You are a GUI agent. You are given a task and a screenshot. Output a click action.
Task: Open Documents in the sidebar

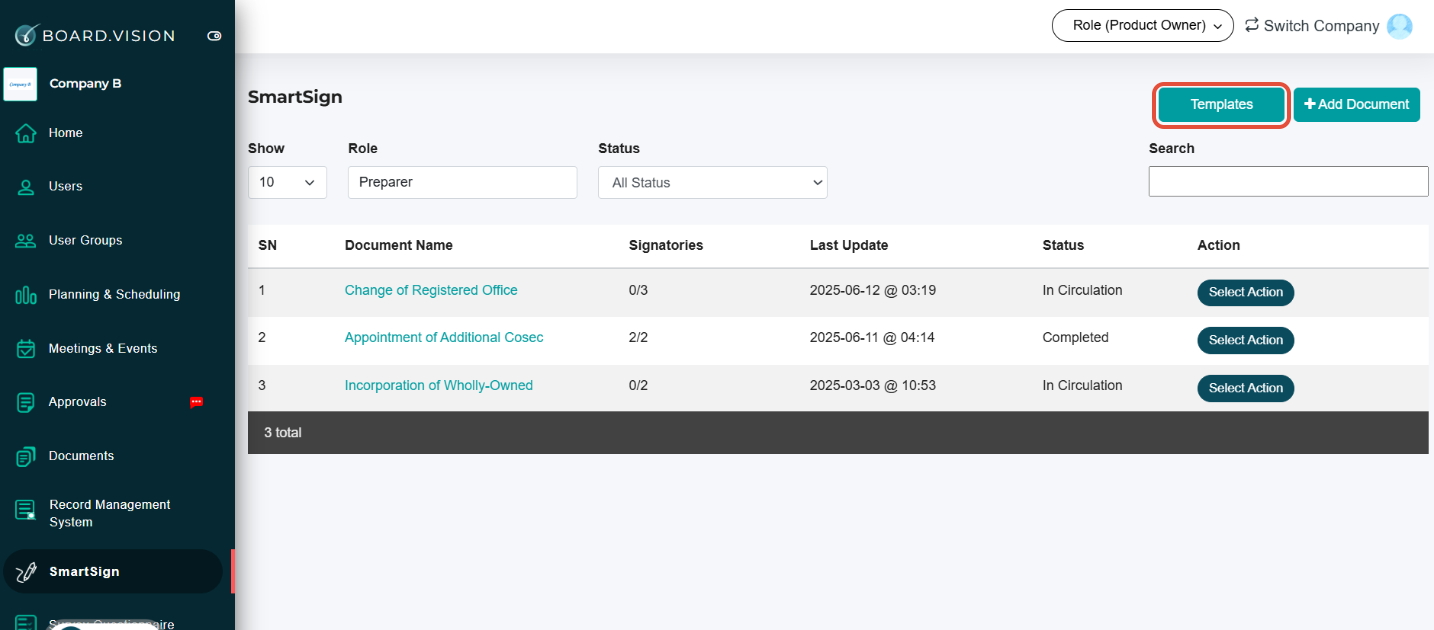pyautogui.click(x=82, y=456)
